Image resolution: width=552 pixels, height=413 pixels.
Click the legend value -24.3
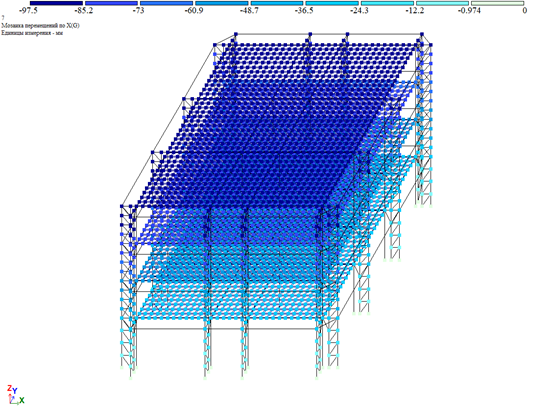click(x=359, y=11)
